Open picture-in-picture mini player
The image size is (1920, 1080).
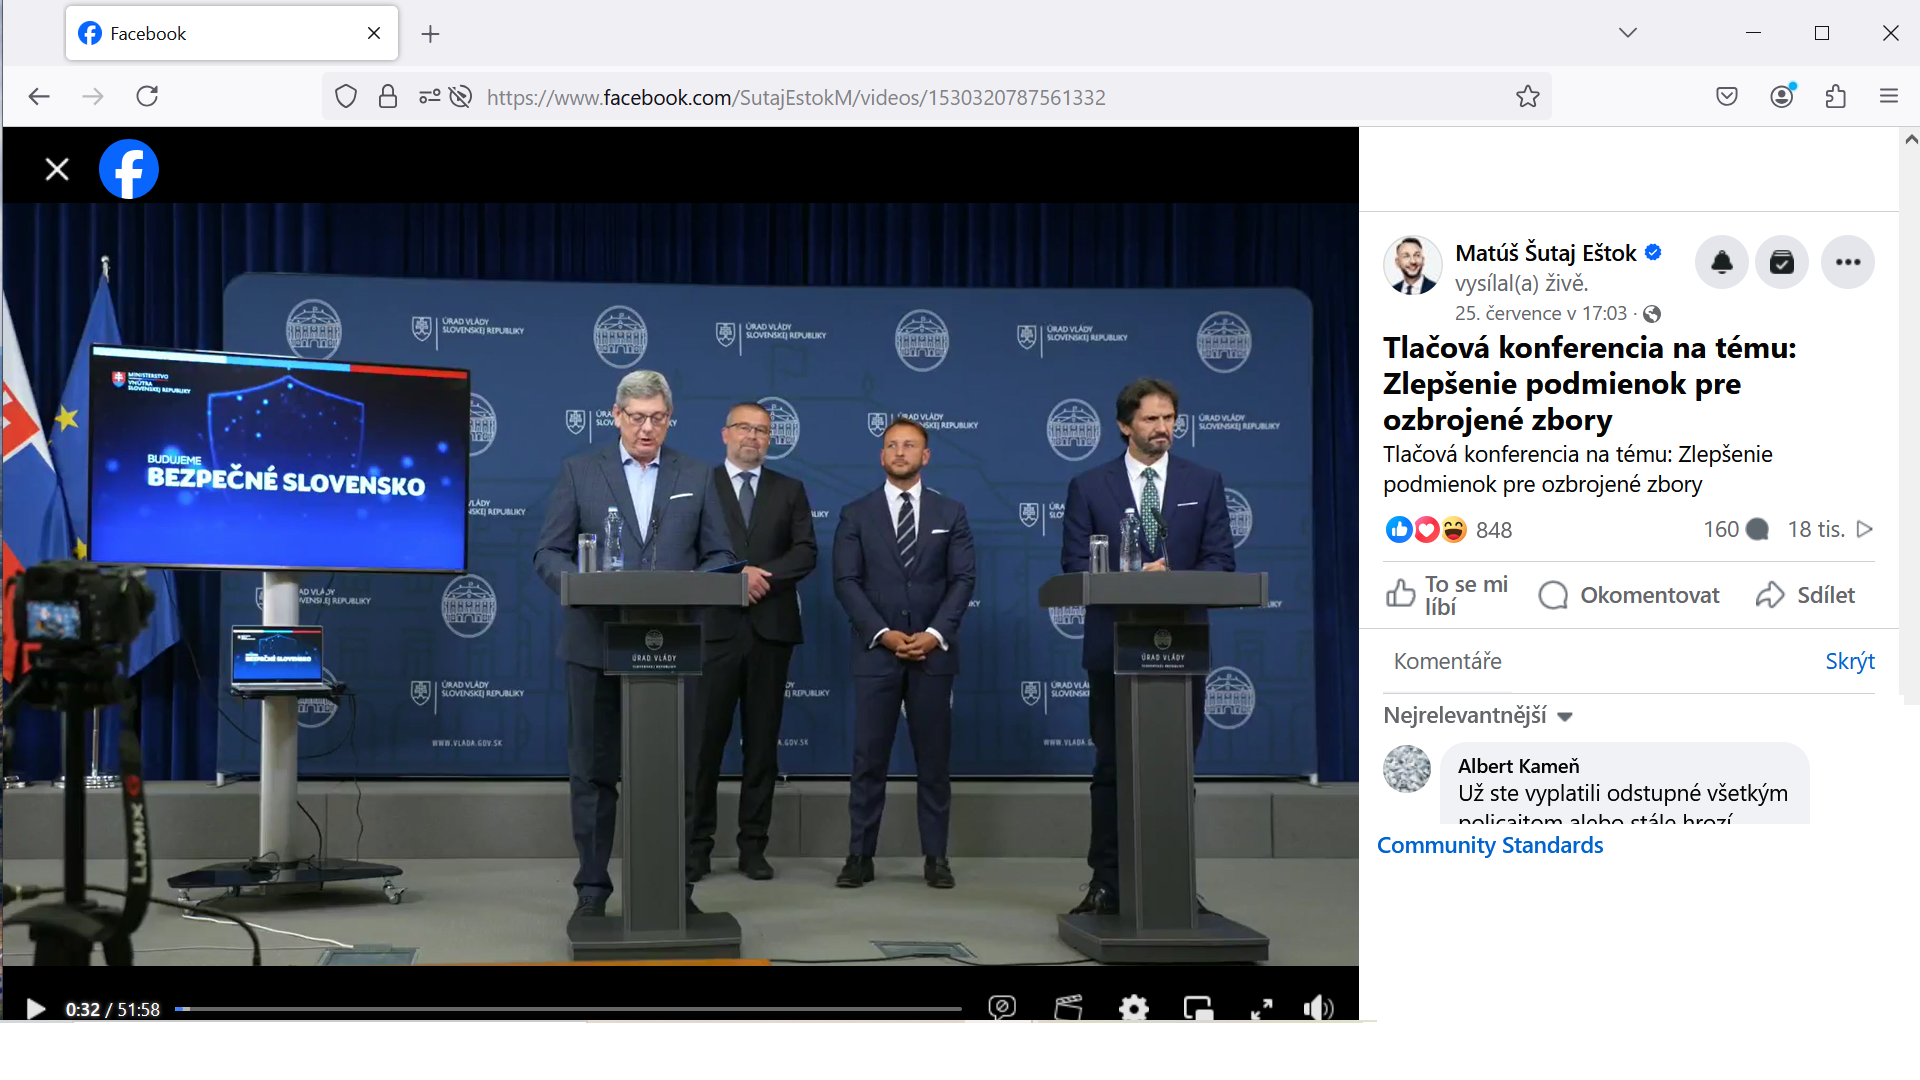(1198, 1007)
